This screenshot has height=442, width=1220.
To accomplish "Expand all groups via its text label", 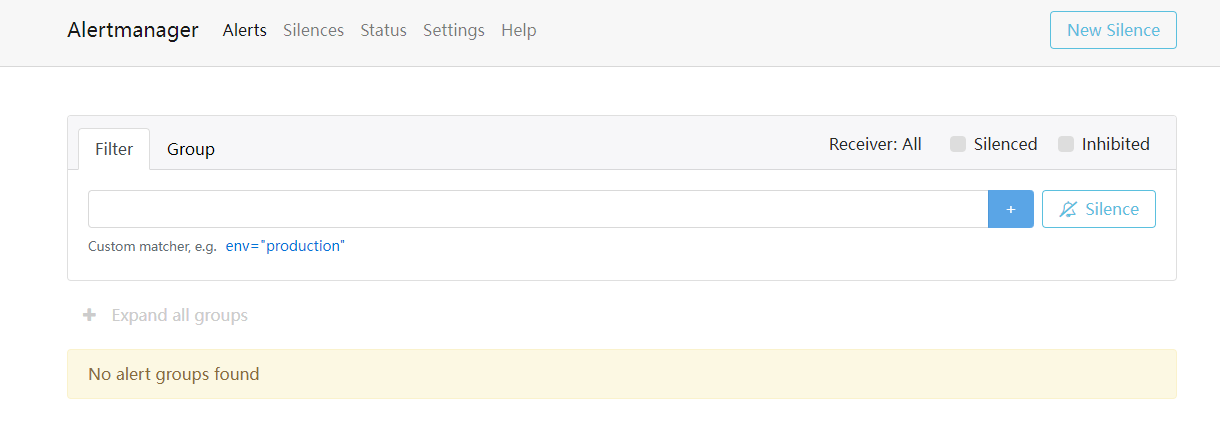I will (x=179, y=315).
